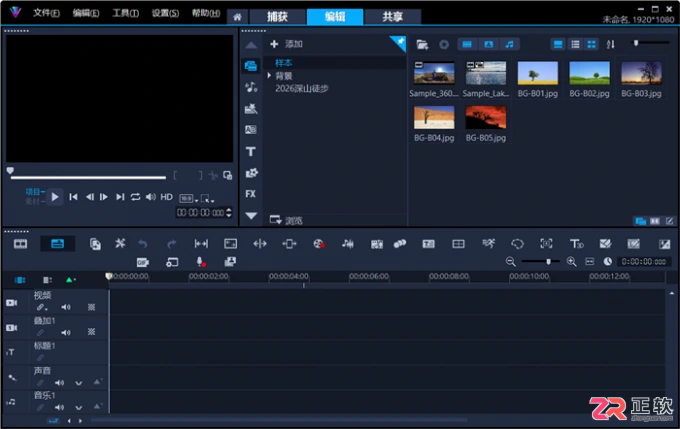Click the Import media files folder icon
Screen dimensions: 680x429
(x=422, y=44)
